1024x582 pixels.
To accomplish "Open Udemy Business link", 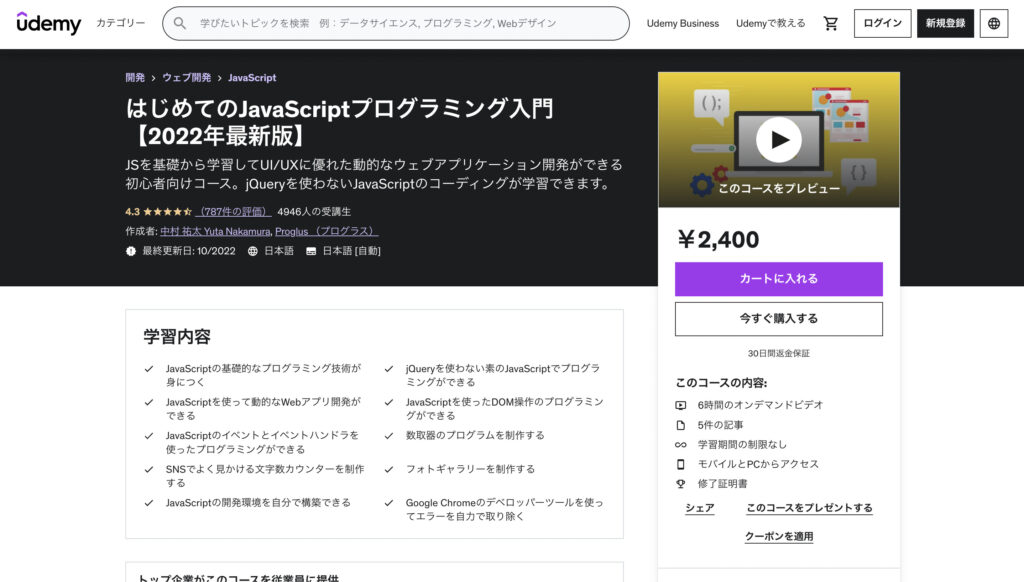I will 682,24.
